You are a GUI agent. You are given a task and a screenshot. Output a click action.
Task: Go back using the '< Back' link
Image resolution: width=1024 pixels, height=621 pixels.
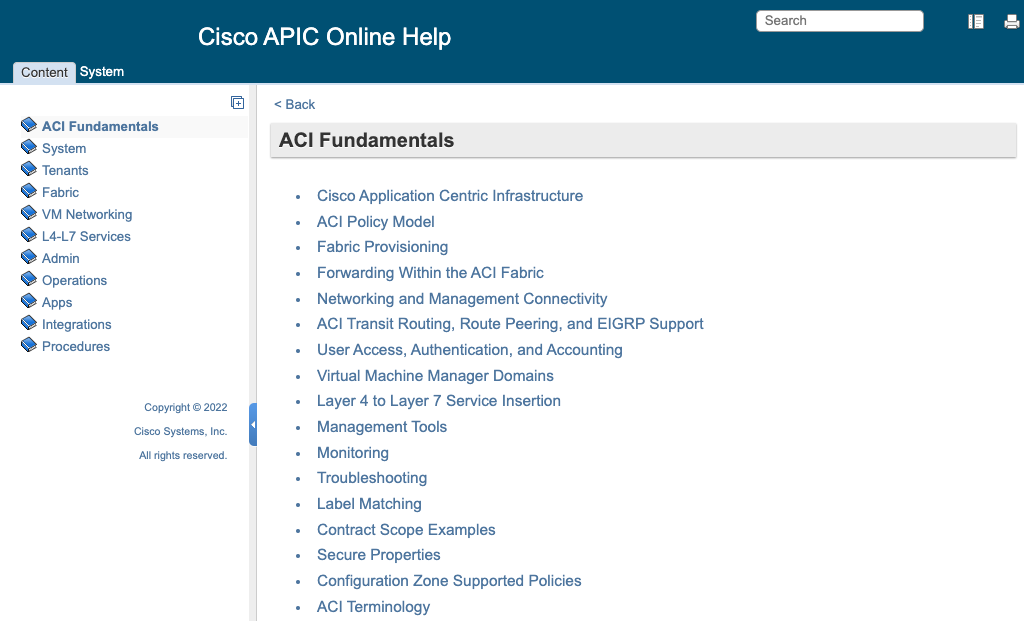[x=295, y=104]
